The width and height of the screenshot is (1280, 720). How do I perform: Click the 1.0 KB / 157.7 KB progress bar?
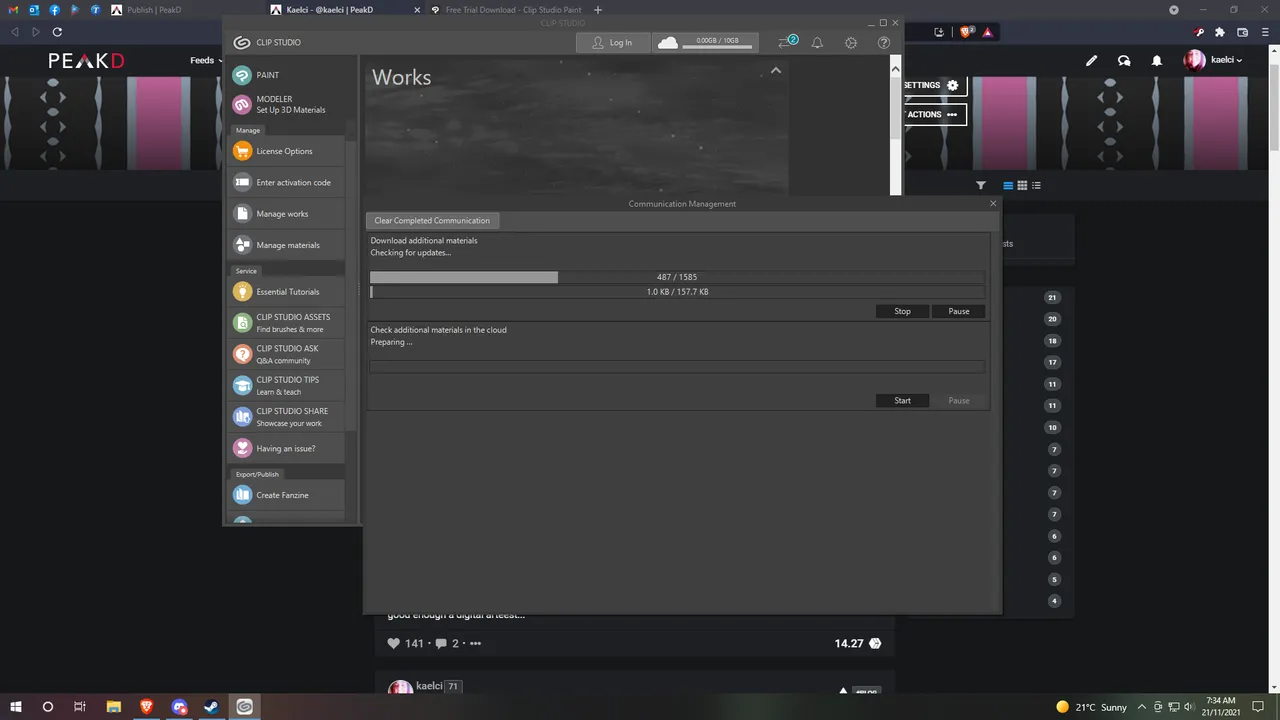point(677,292)
